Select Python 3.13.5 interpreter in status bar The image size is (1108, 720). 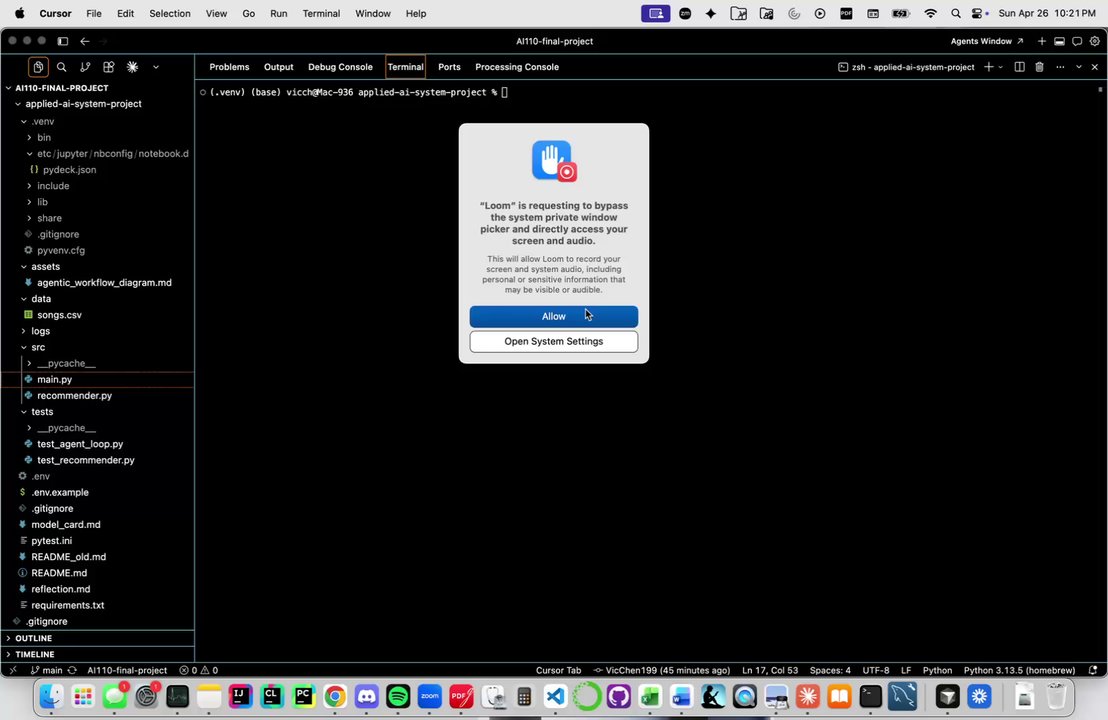point(1019,670)
